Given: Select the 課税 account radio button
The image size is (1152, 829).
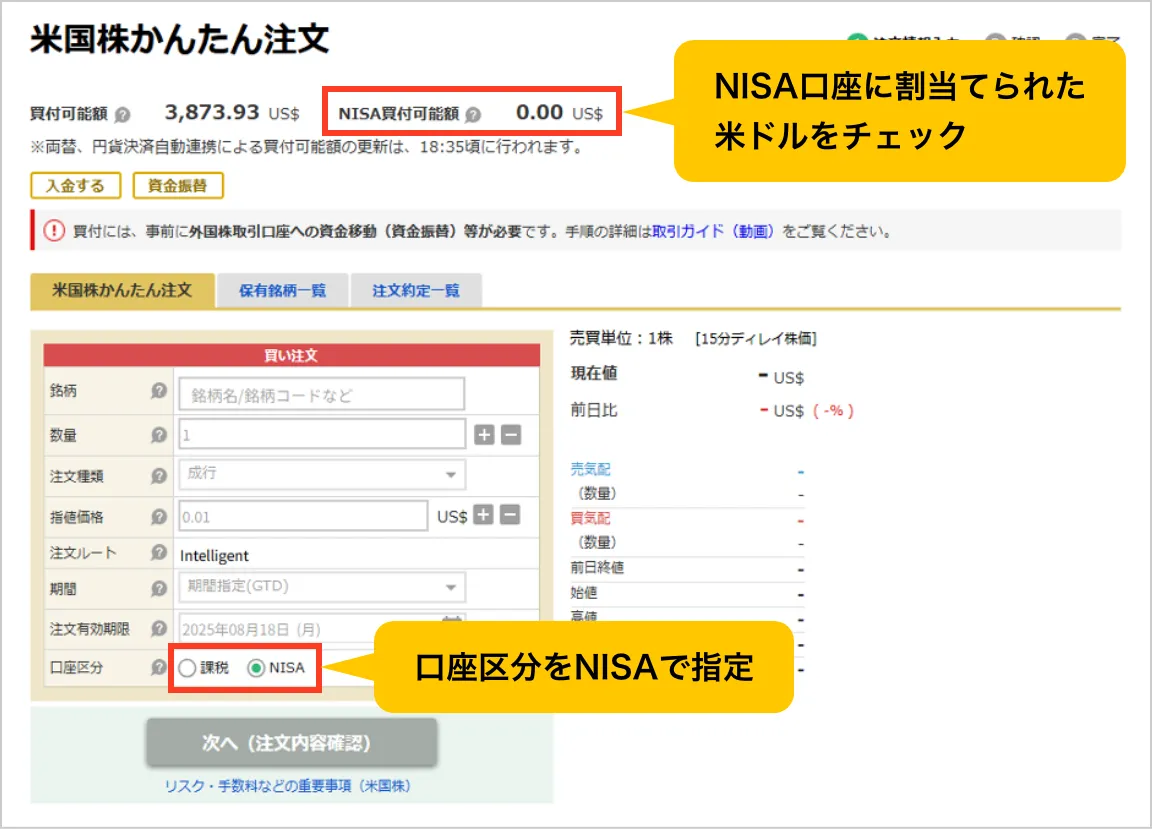Looking at the screenshot, I should pos(187,668).
